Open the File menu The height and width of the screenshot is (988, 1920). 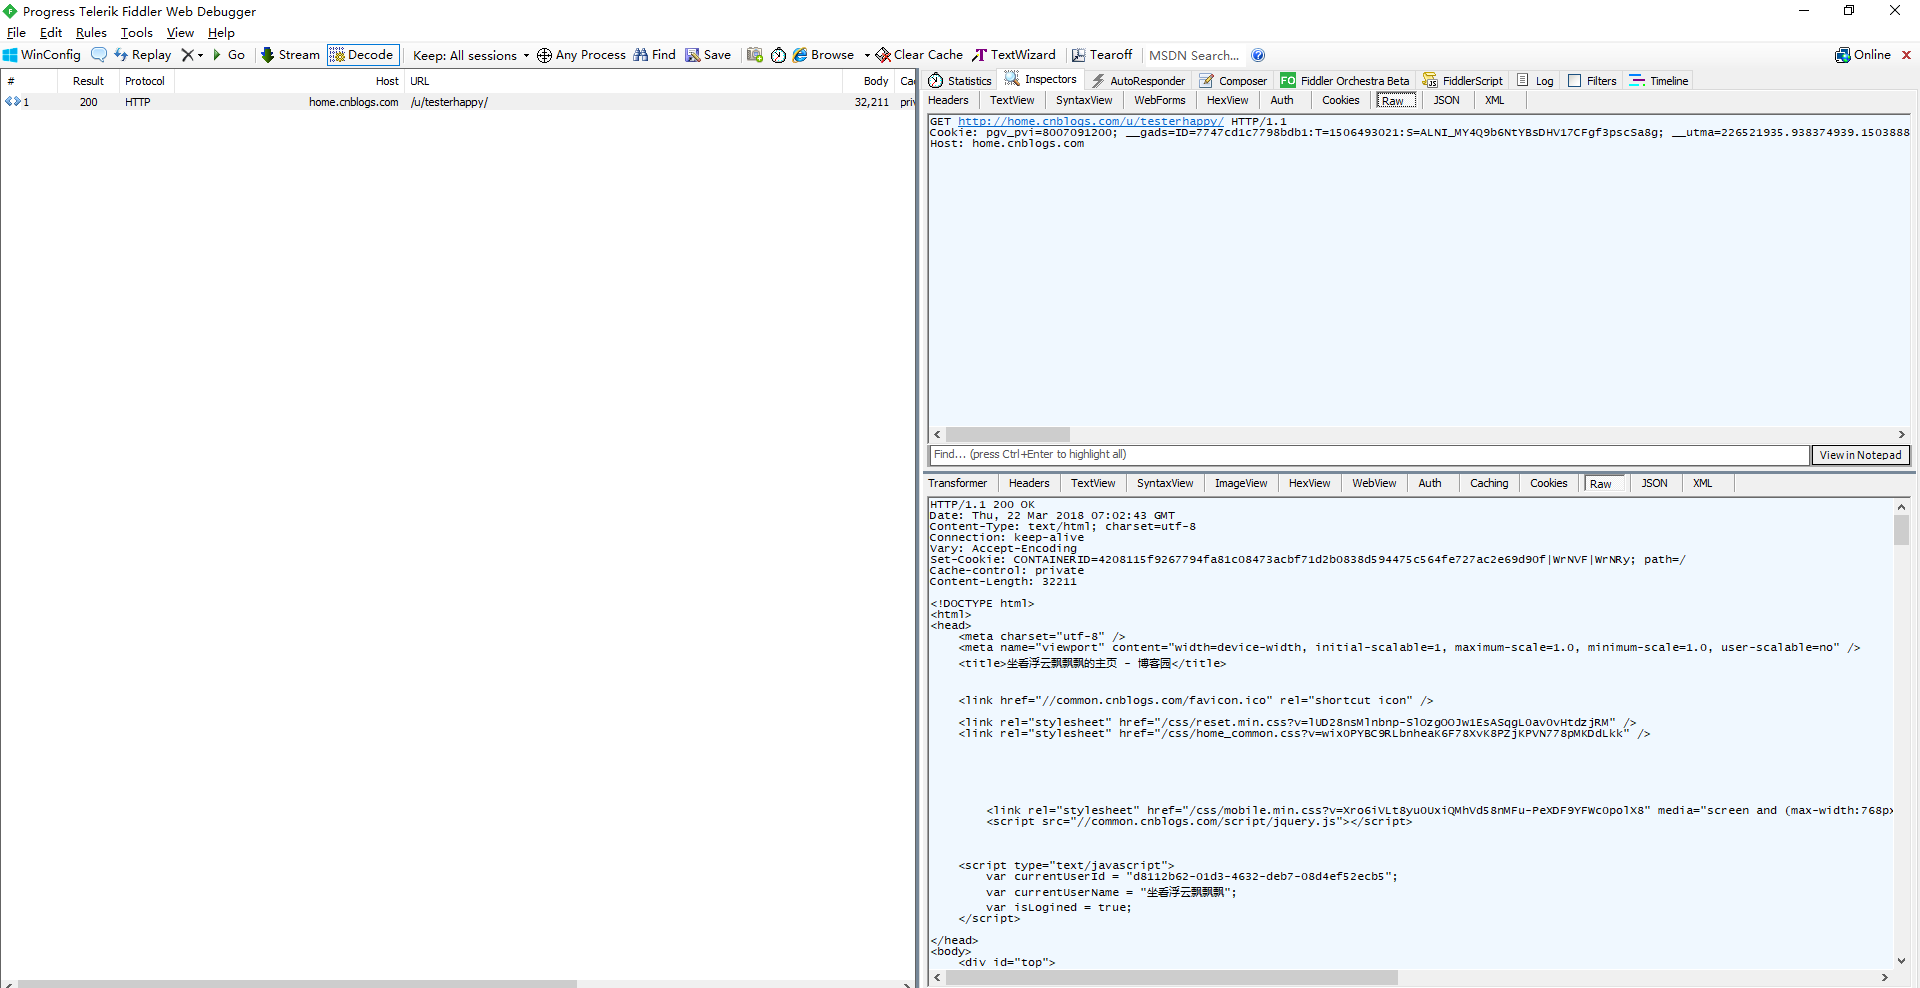pos(16,33)
